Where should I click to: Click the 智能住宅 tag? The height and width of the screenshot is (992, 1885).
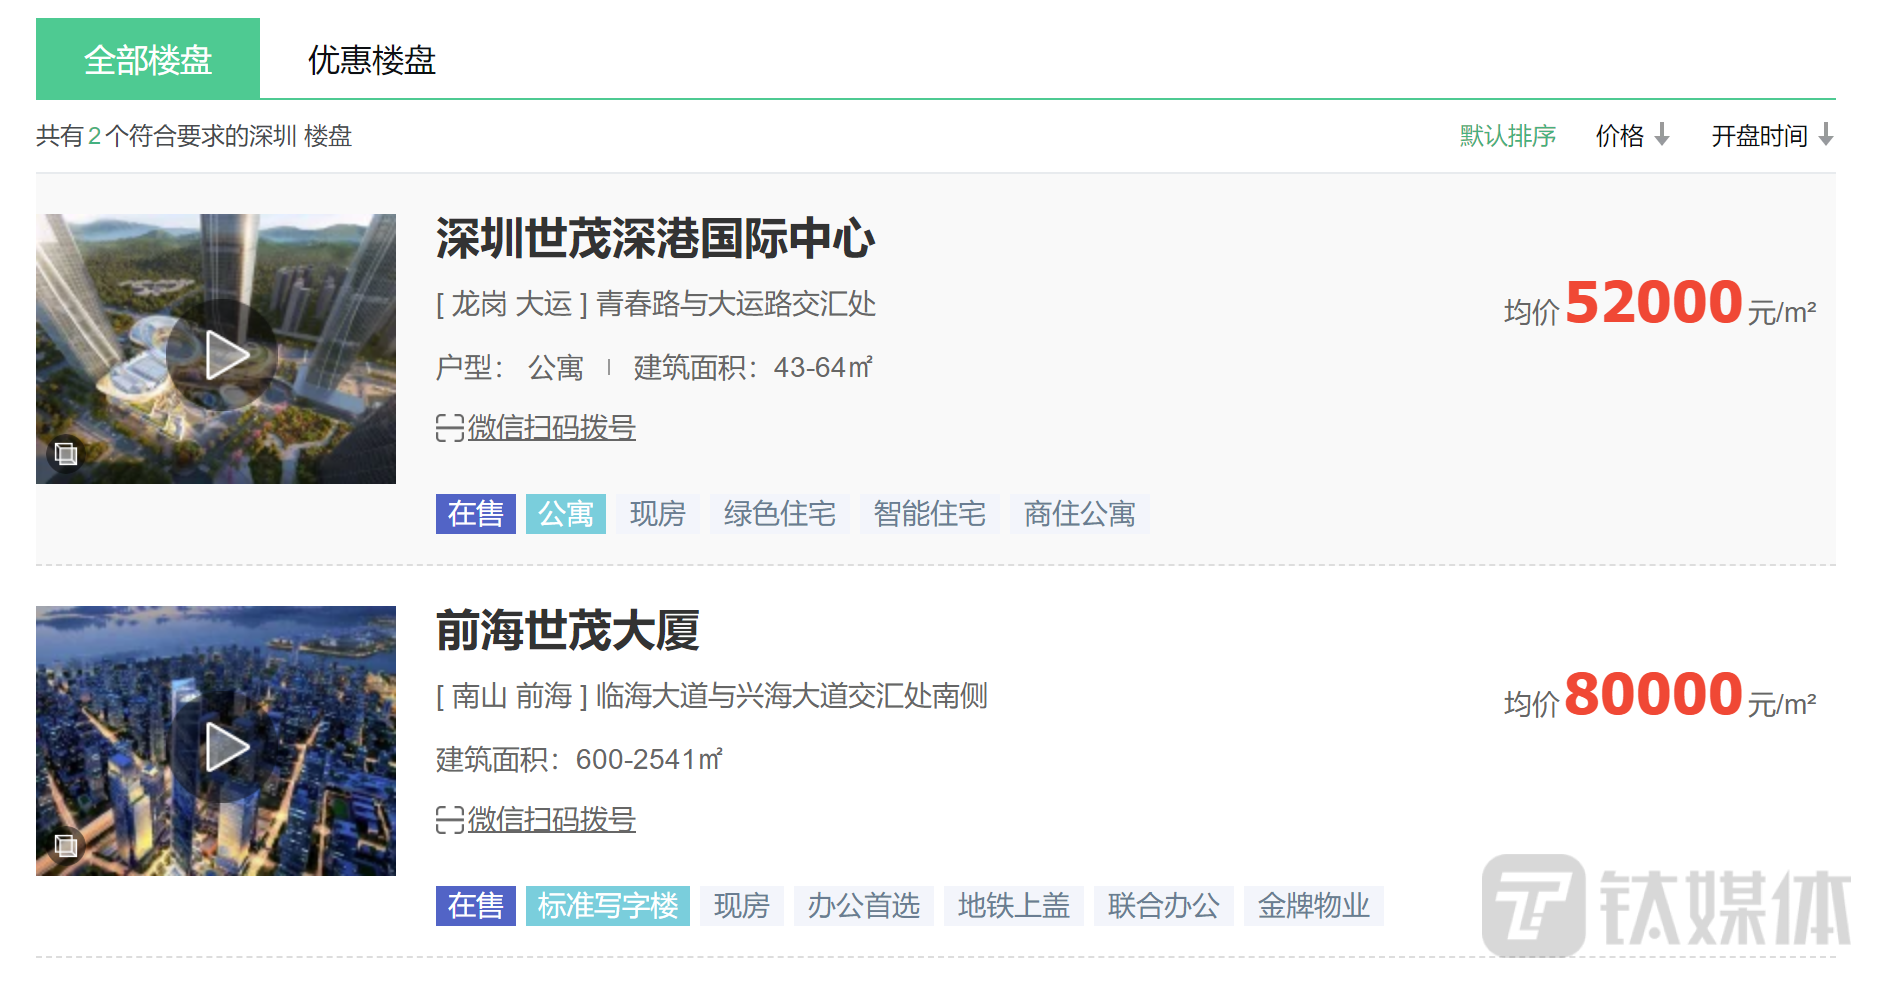click(930, 514)
